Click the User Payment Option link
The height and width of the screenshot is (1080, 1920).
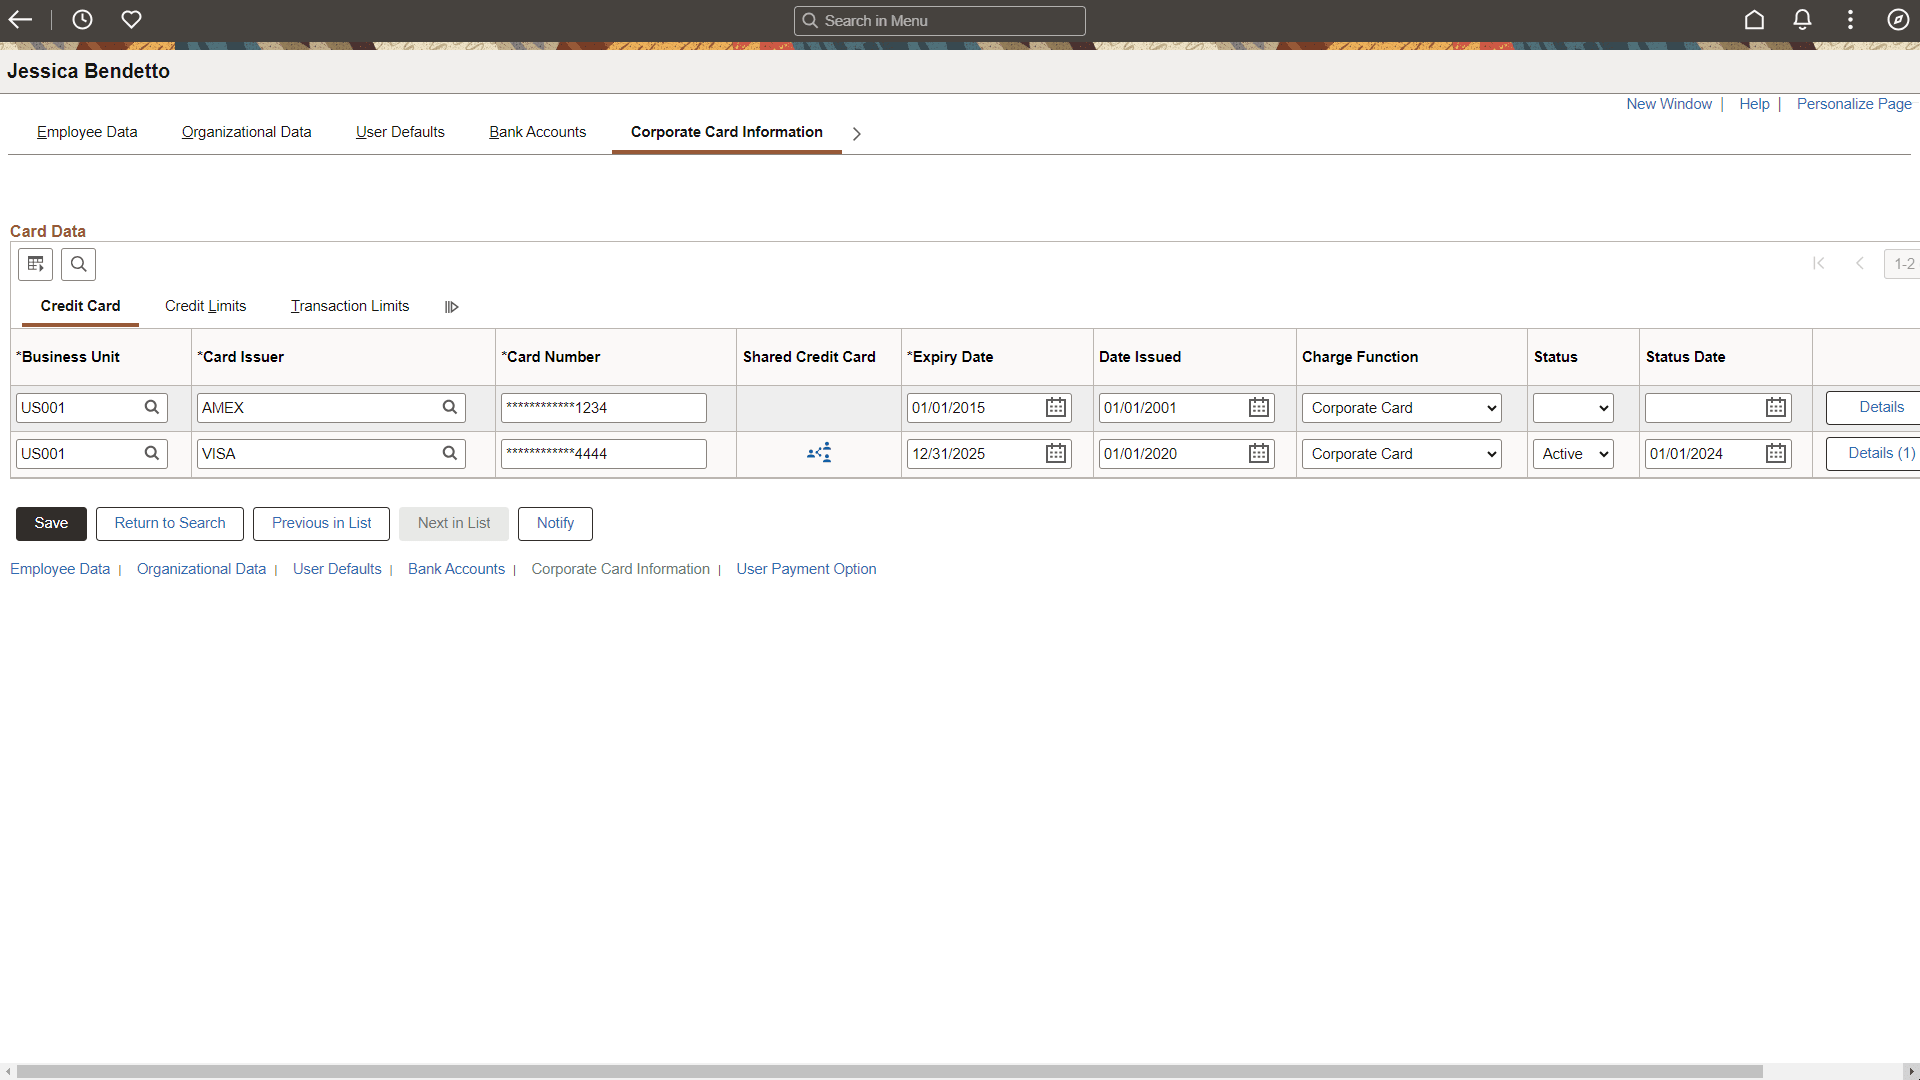[806, 569]
